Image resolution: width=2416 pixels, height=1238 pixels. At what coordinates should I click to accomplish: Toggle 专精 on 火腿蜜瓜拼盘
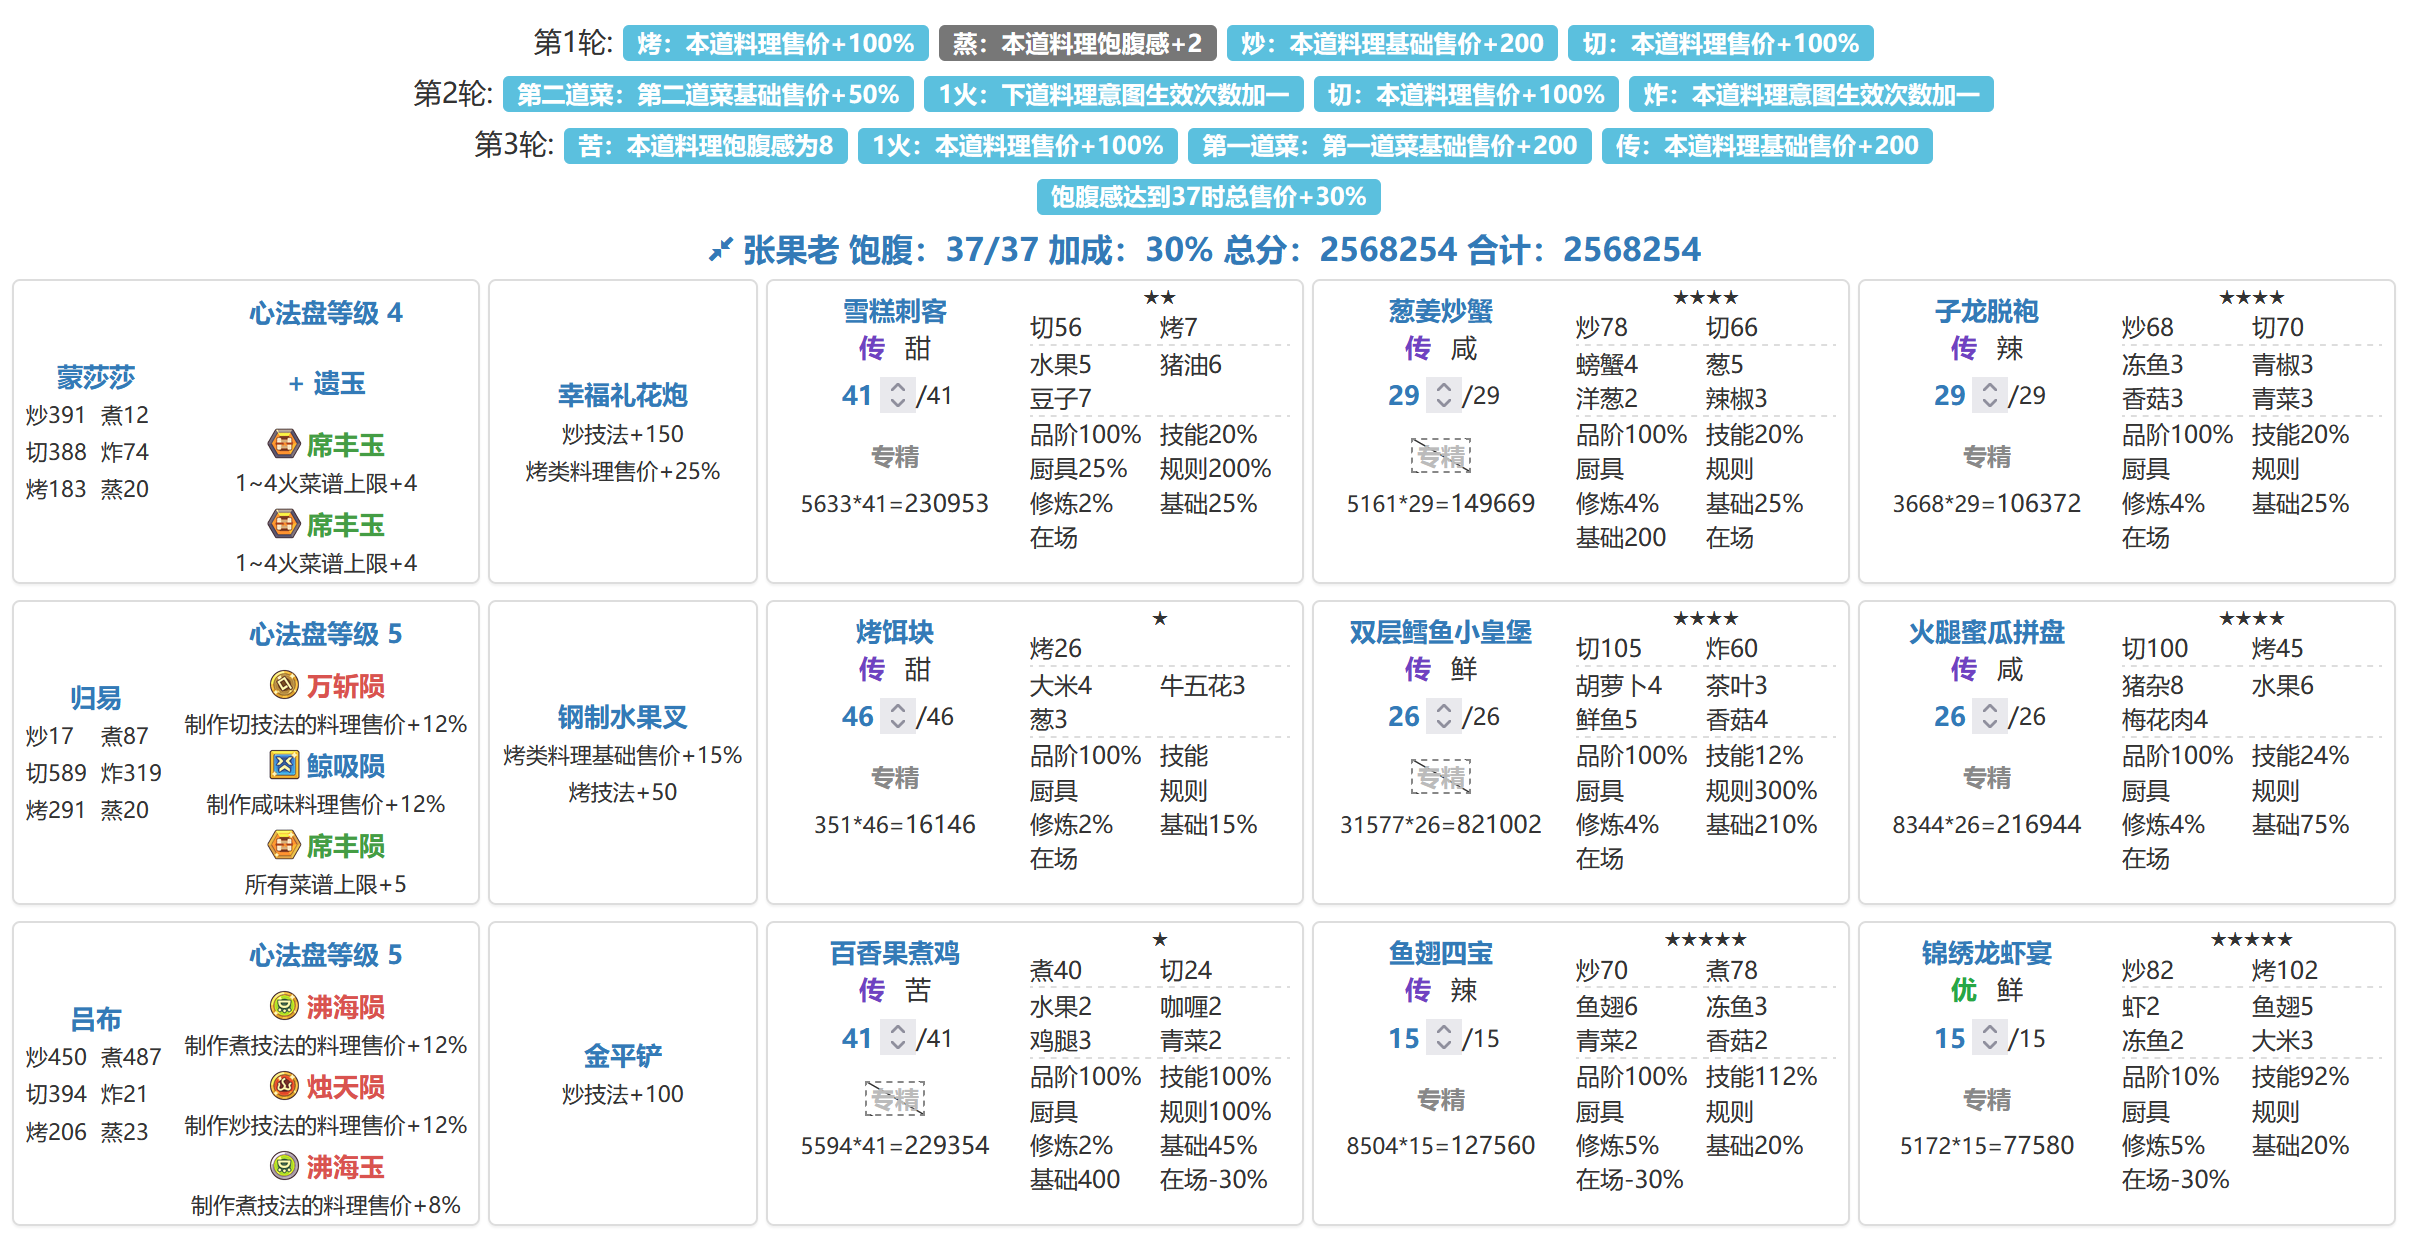1987,778
